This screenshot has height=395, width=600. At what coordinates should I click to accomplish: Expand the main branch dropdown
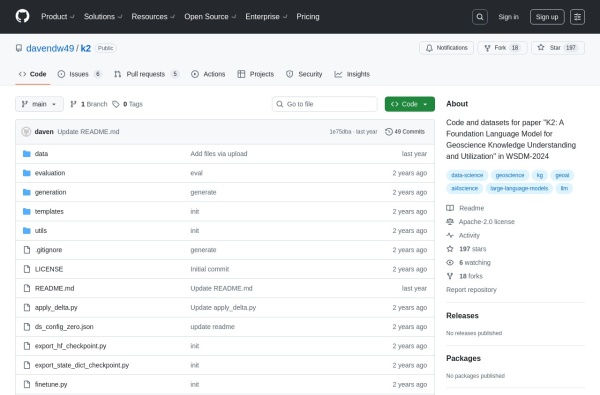pos(39,104)
